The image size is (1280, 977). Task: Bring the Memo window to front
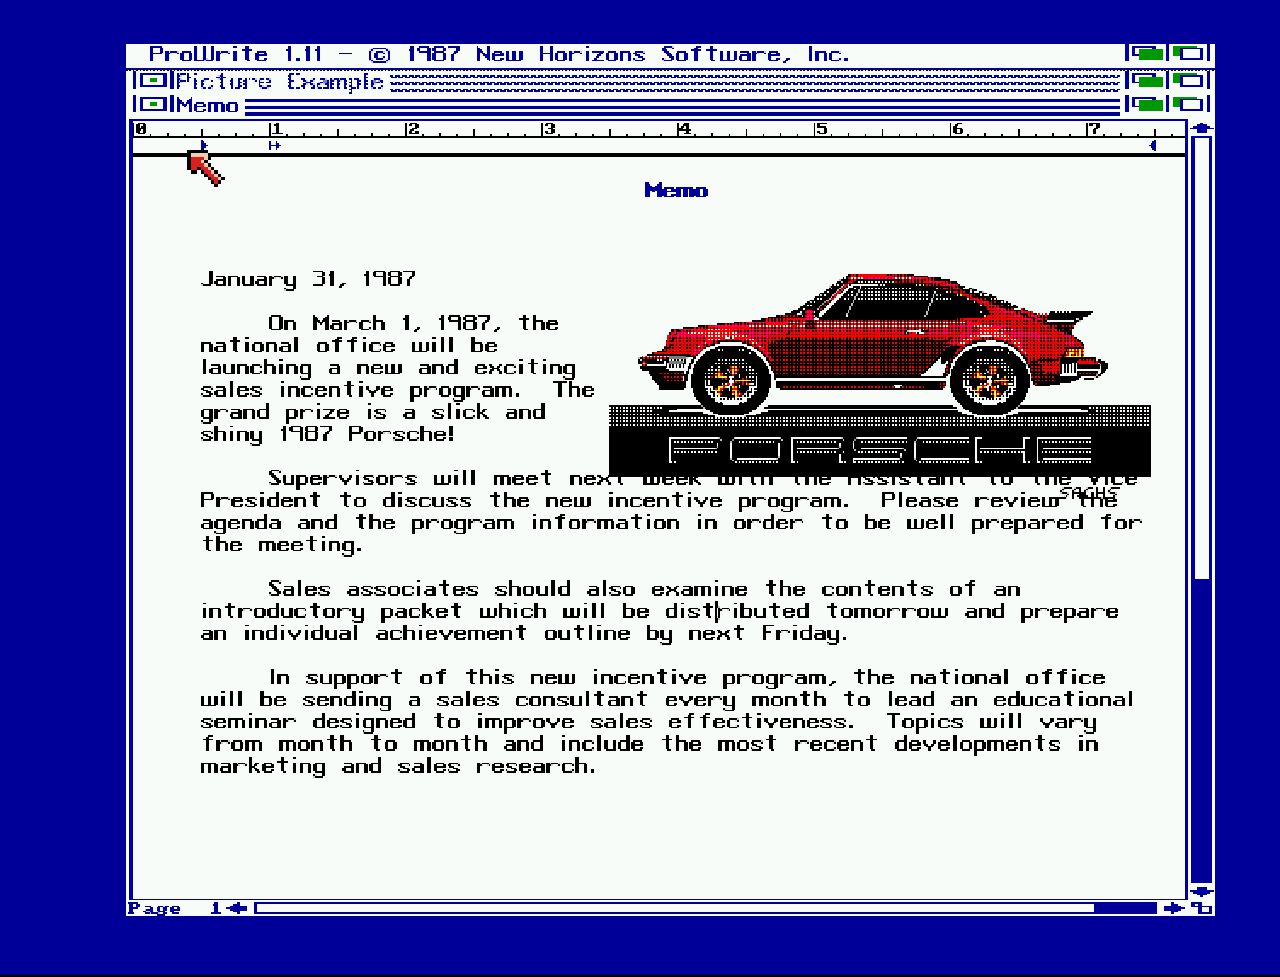tap(1190, 104)
